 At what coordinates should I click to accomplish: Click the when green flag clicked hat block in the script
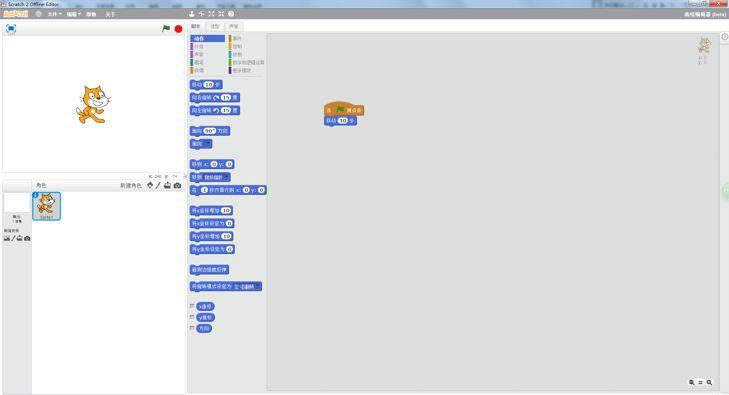(344, 109)
